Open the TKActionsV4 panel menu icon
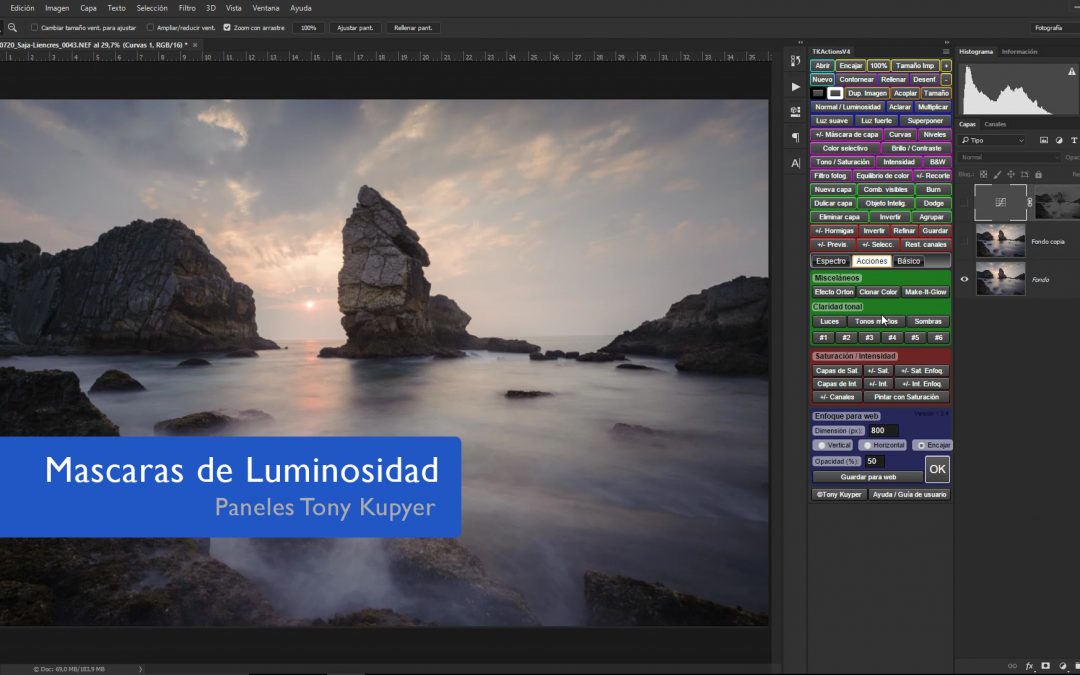1080x675 pixels. tap(946, 52)
